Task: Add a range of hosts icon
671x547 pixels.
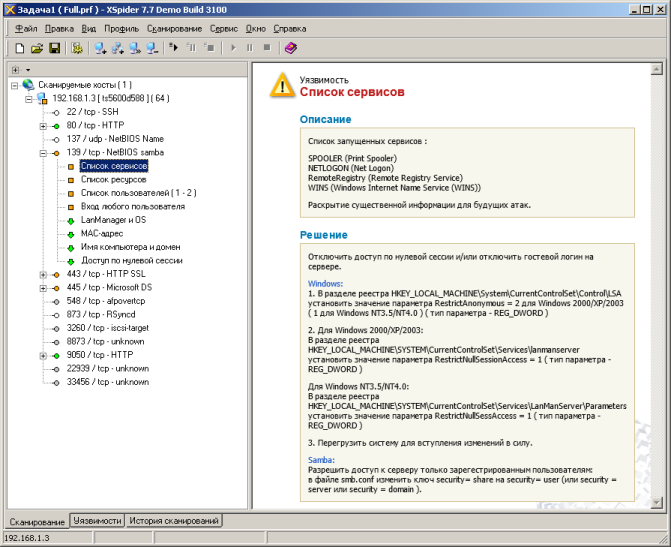Action: 118,48
